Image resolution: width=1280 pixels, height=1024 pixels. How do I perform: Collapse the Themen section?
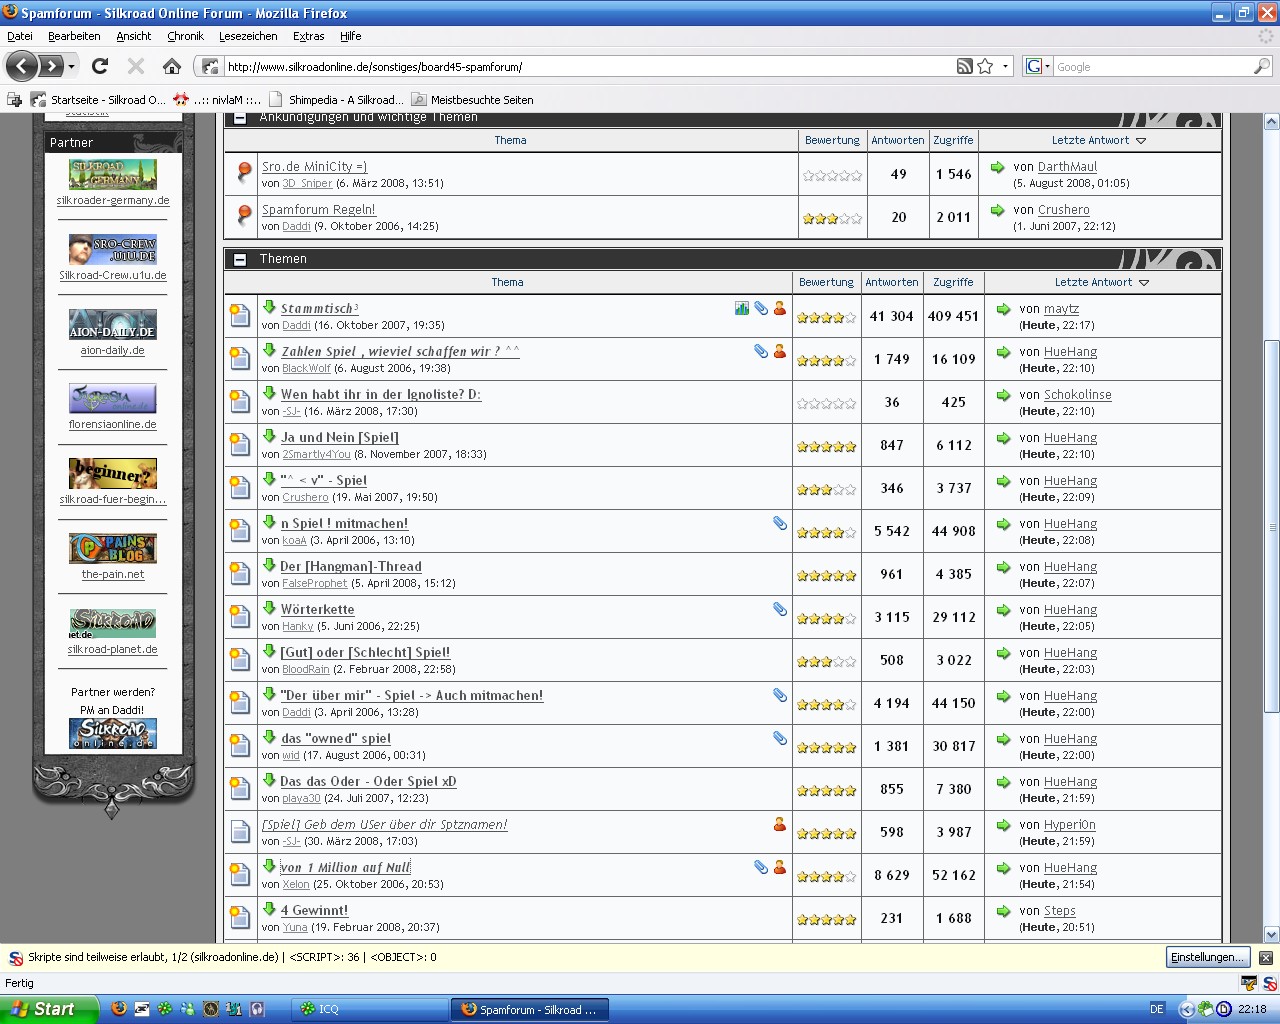(x=240, y=259)
